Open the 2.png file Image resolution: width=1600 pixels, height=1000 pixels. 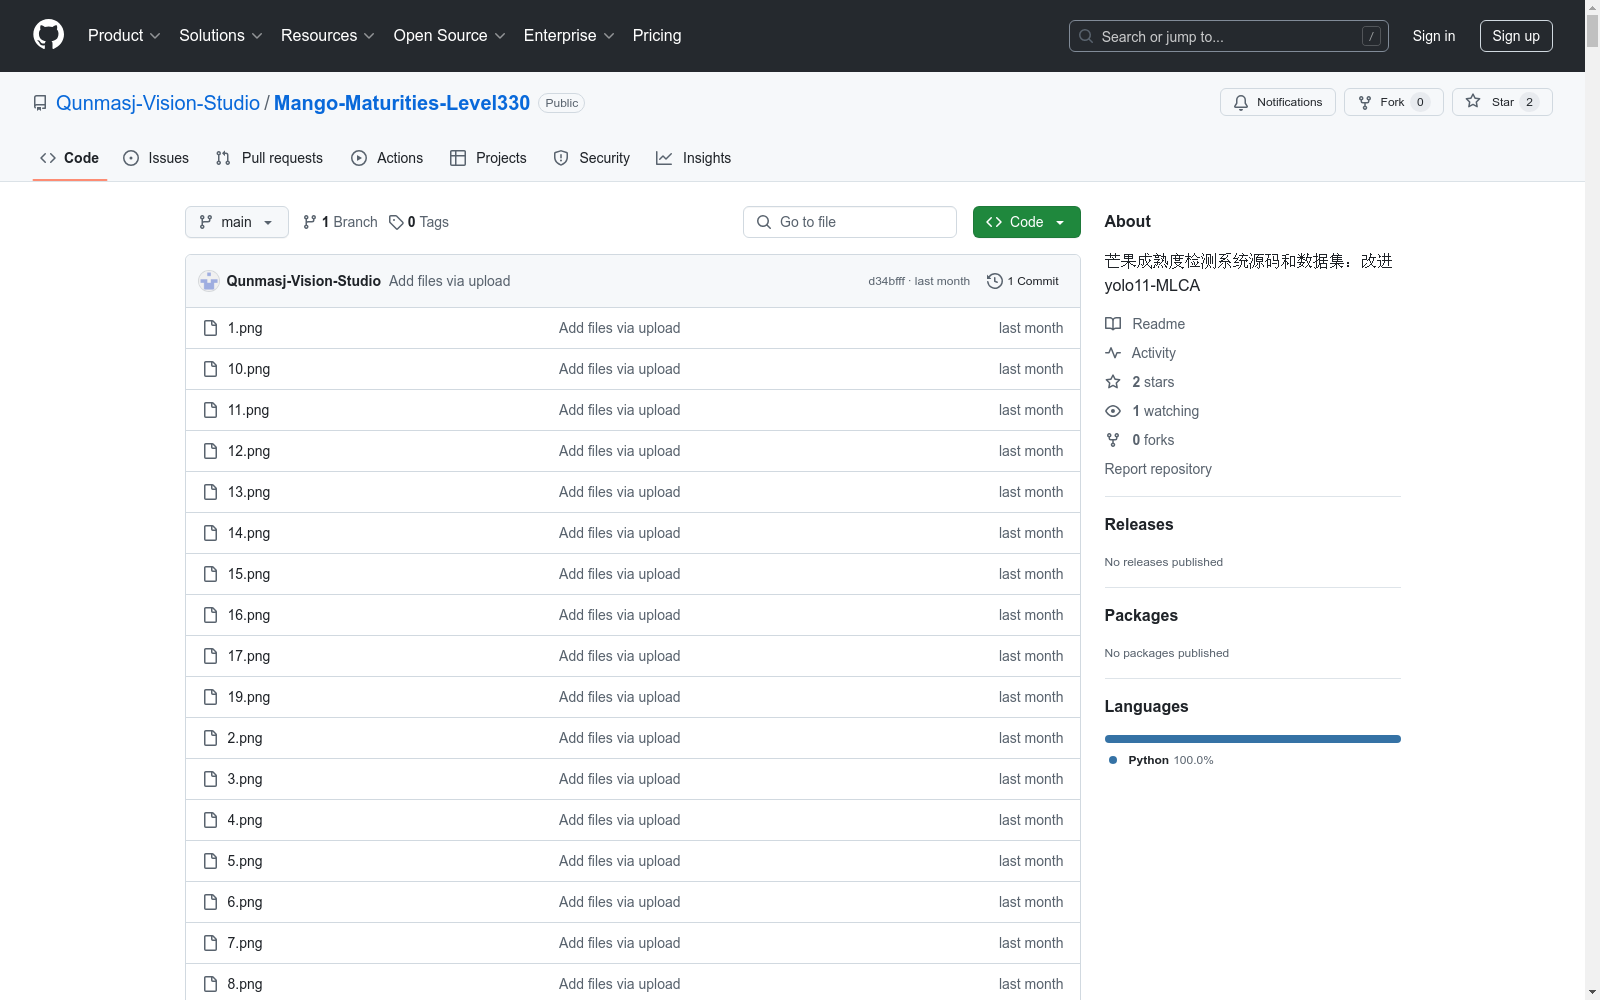point(245,738)
